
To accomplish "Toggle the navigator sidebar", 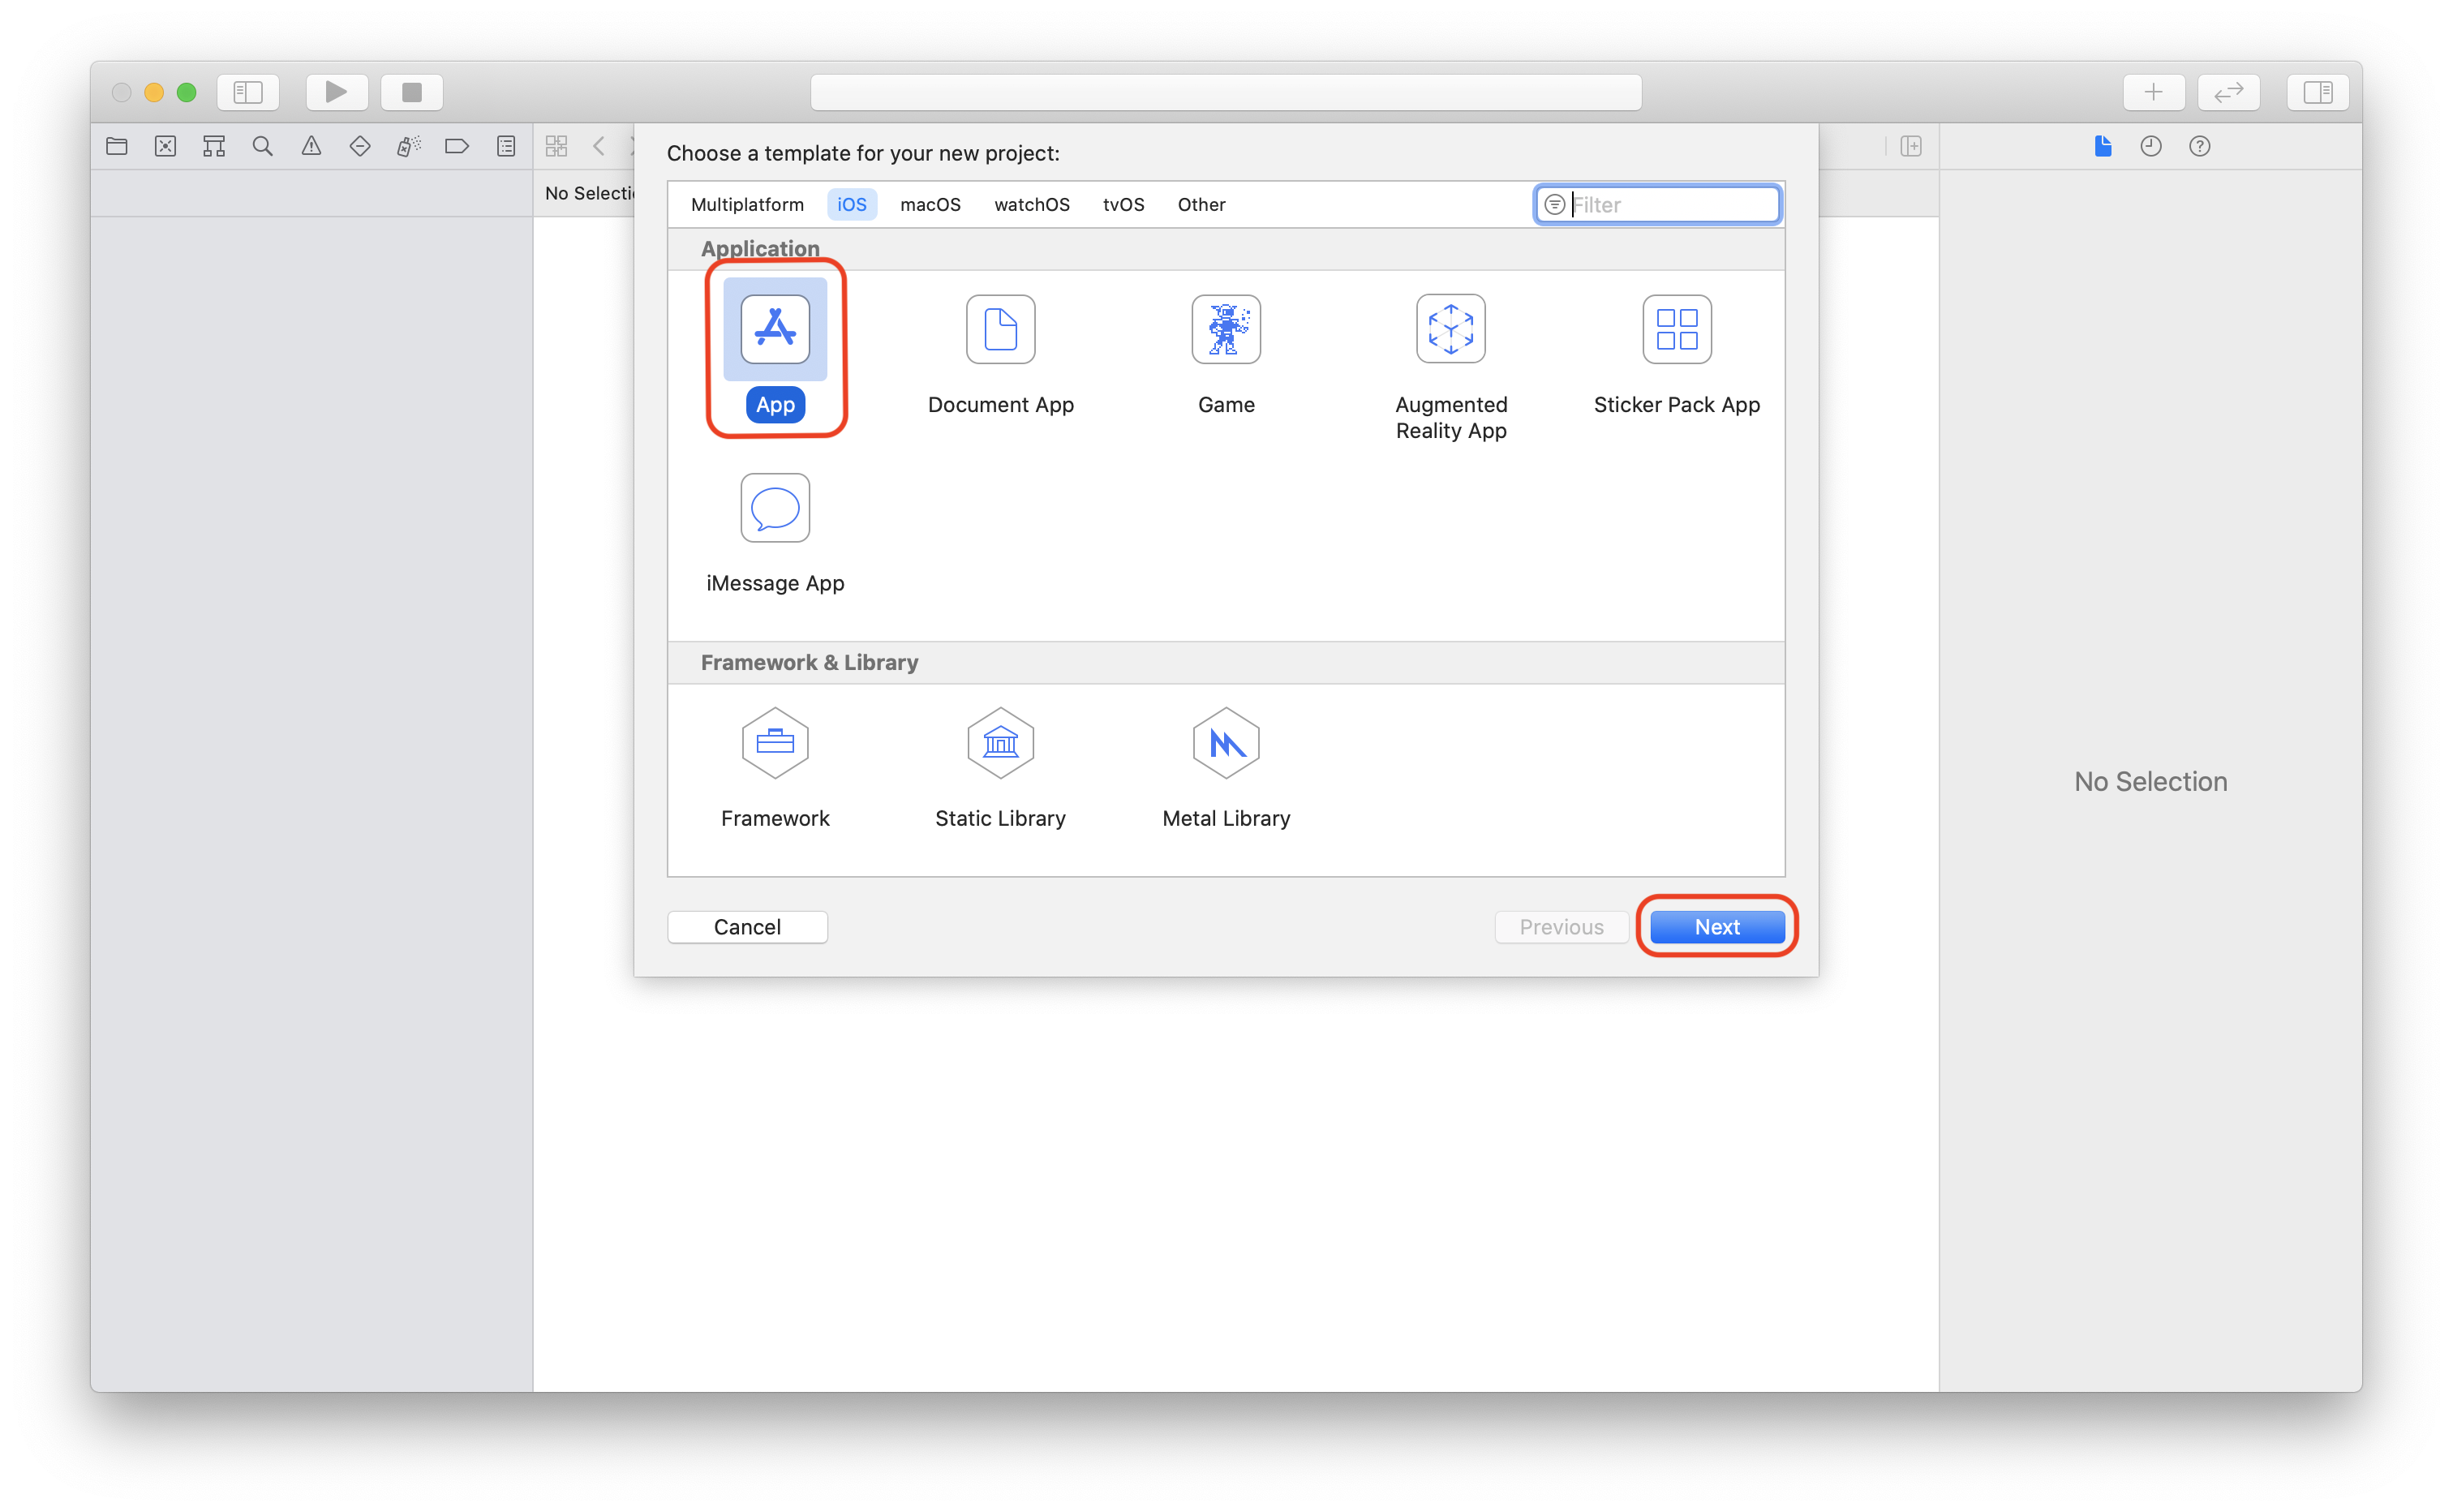I will tap(248, 92).
